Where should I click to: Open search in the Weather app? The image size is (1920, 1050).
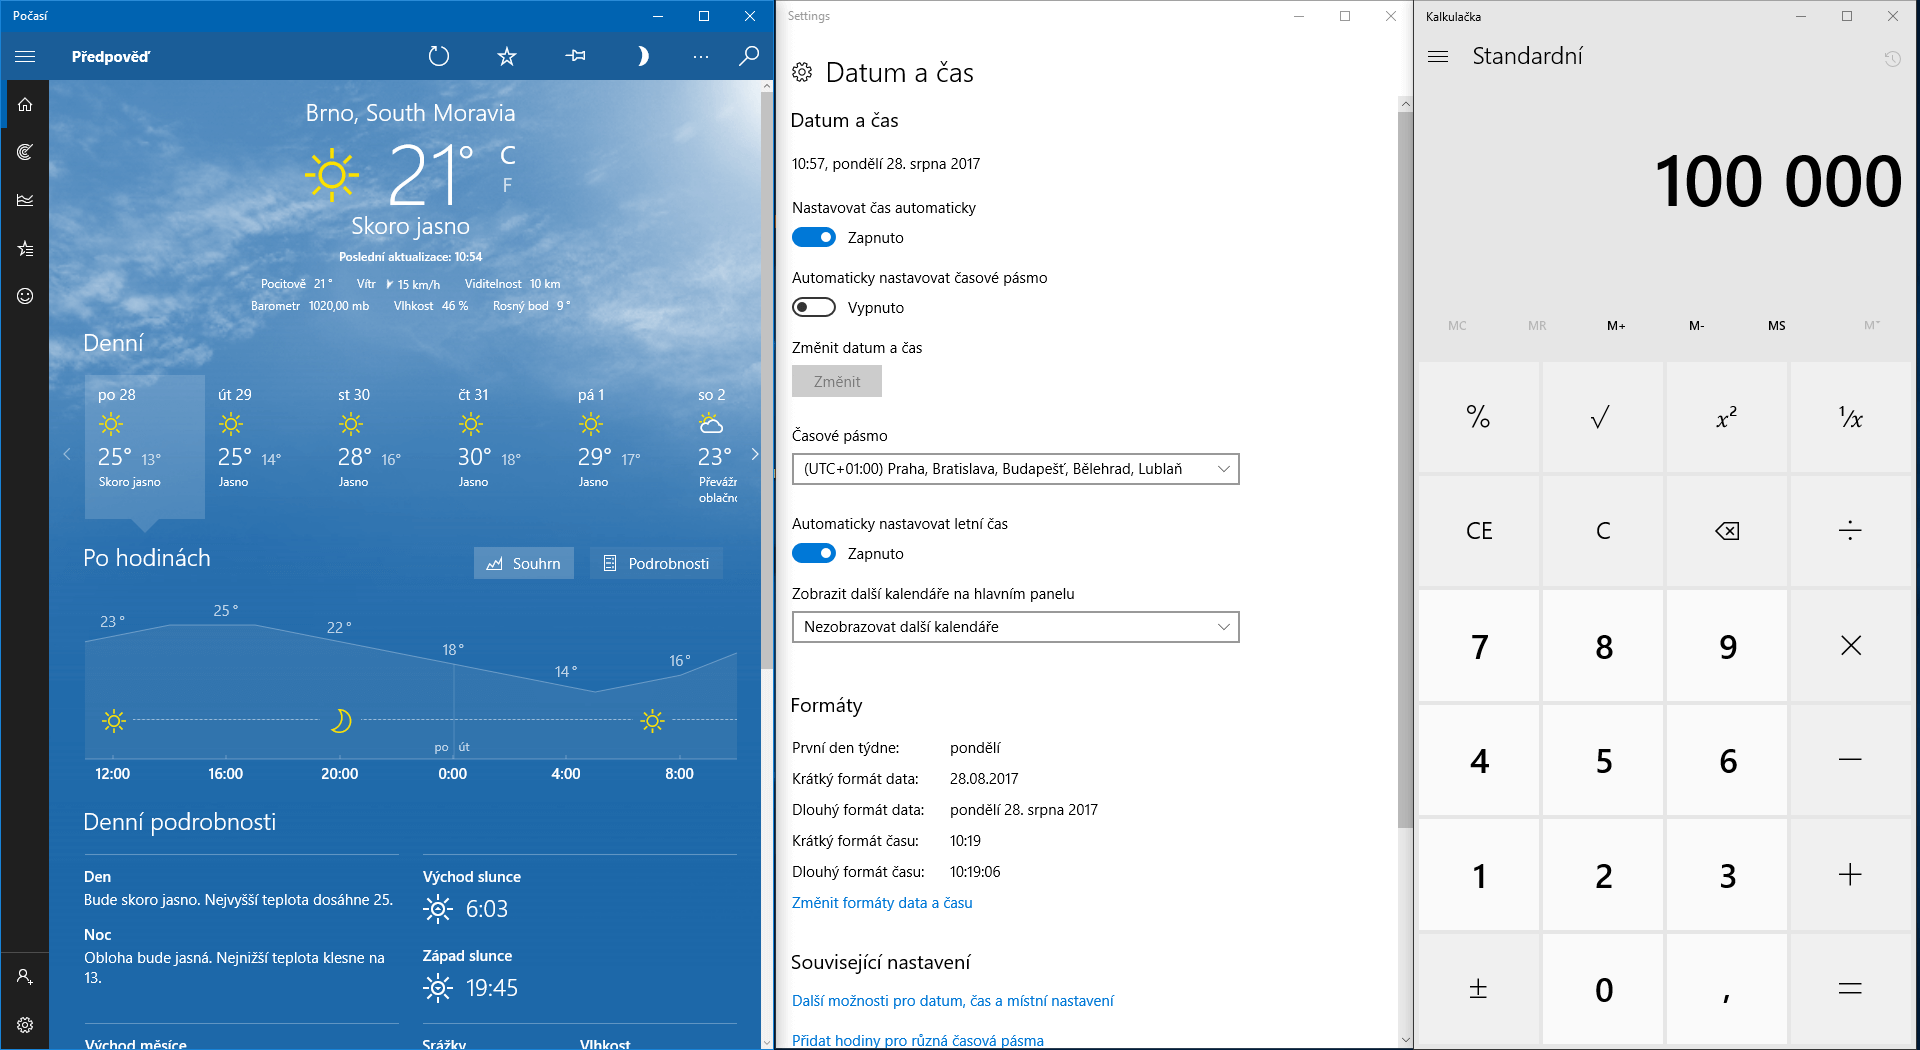pyautogui.click(x=748, y=57)
